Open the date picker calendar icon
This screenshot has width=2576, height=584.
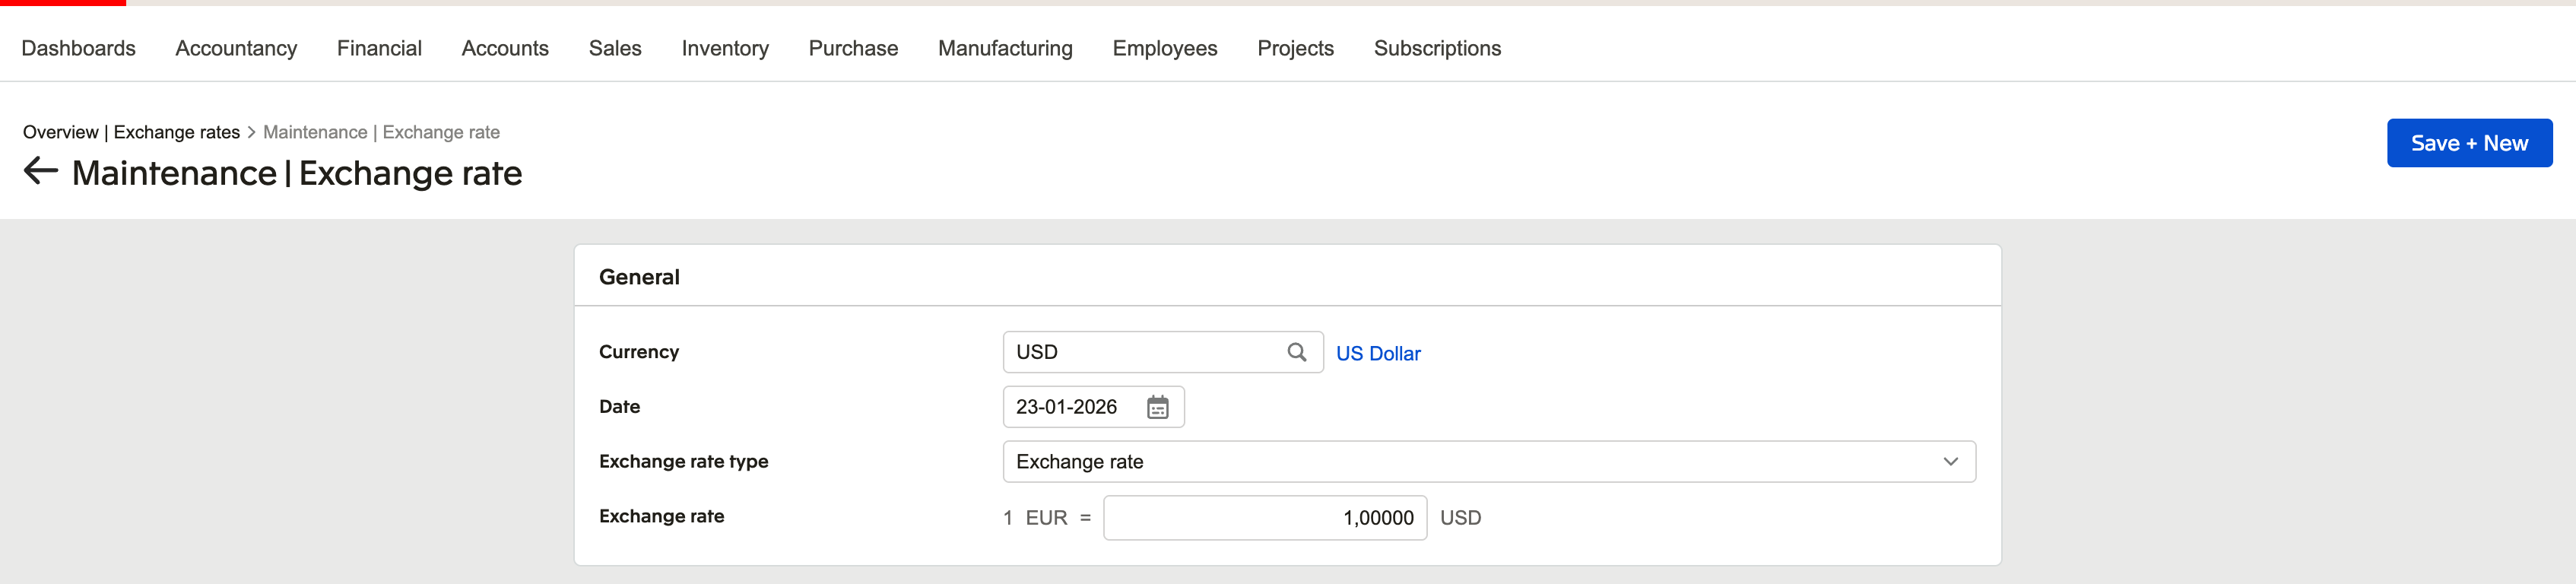point(1157,407)
